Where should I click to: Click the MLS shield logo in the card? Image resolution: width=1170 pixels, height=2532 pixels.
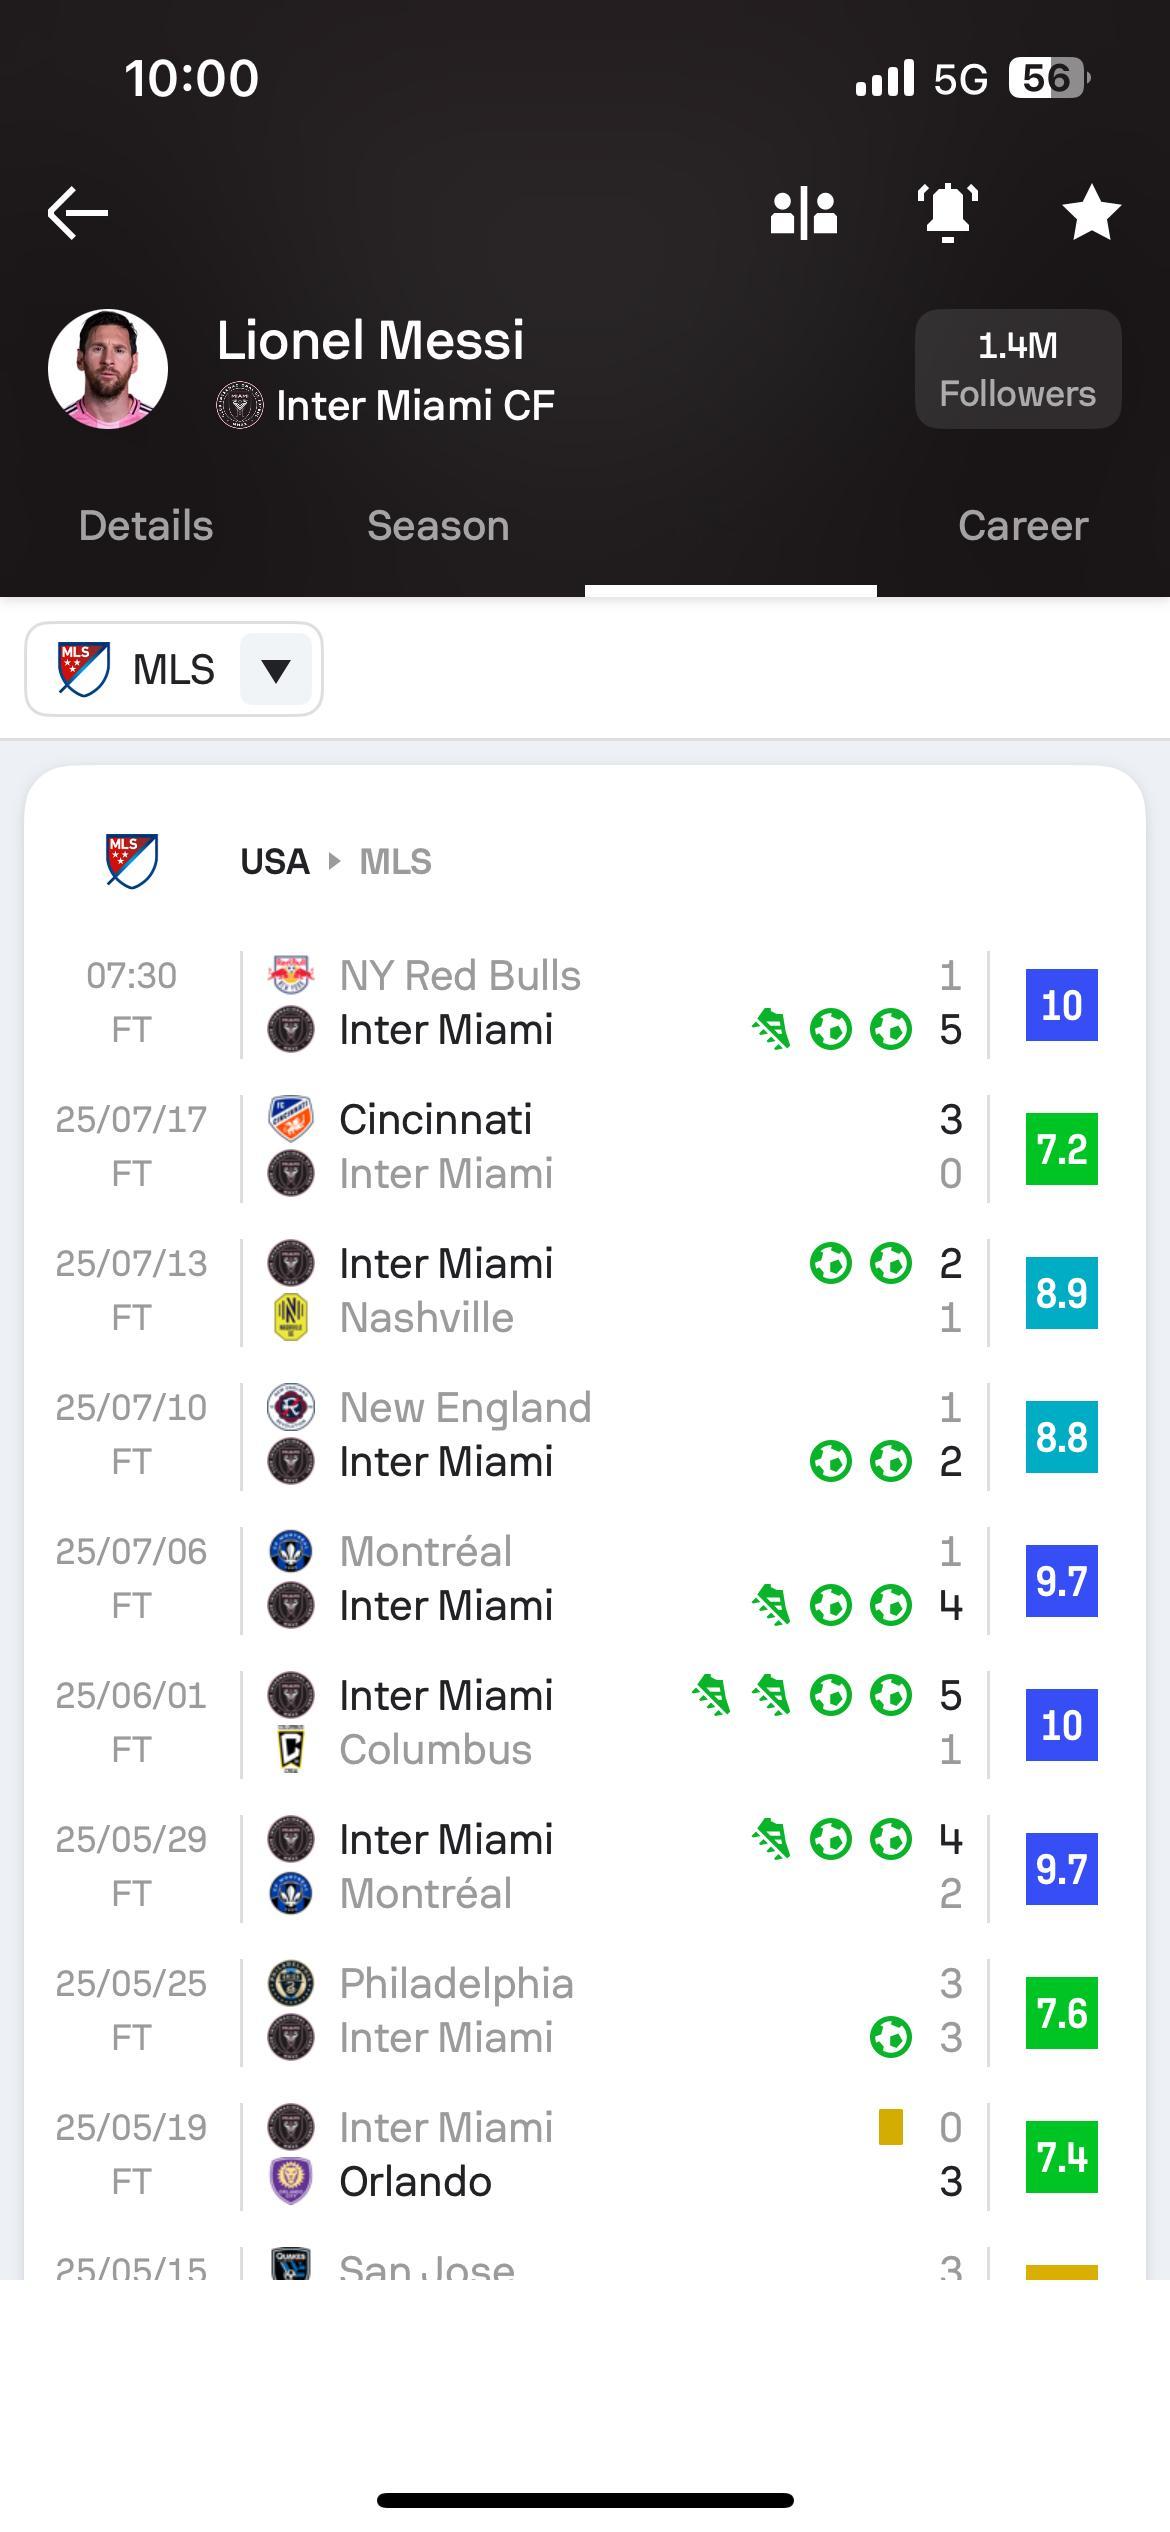click(x=132, y=861)
